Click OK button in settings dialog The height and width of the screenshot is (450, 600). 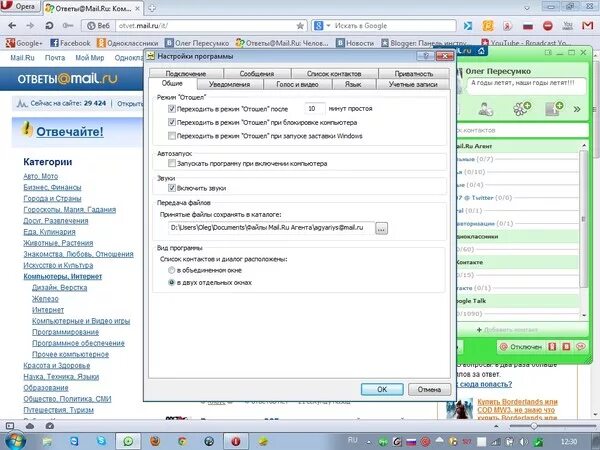click(382, 389)
